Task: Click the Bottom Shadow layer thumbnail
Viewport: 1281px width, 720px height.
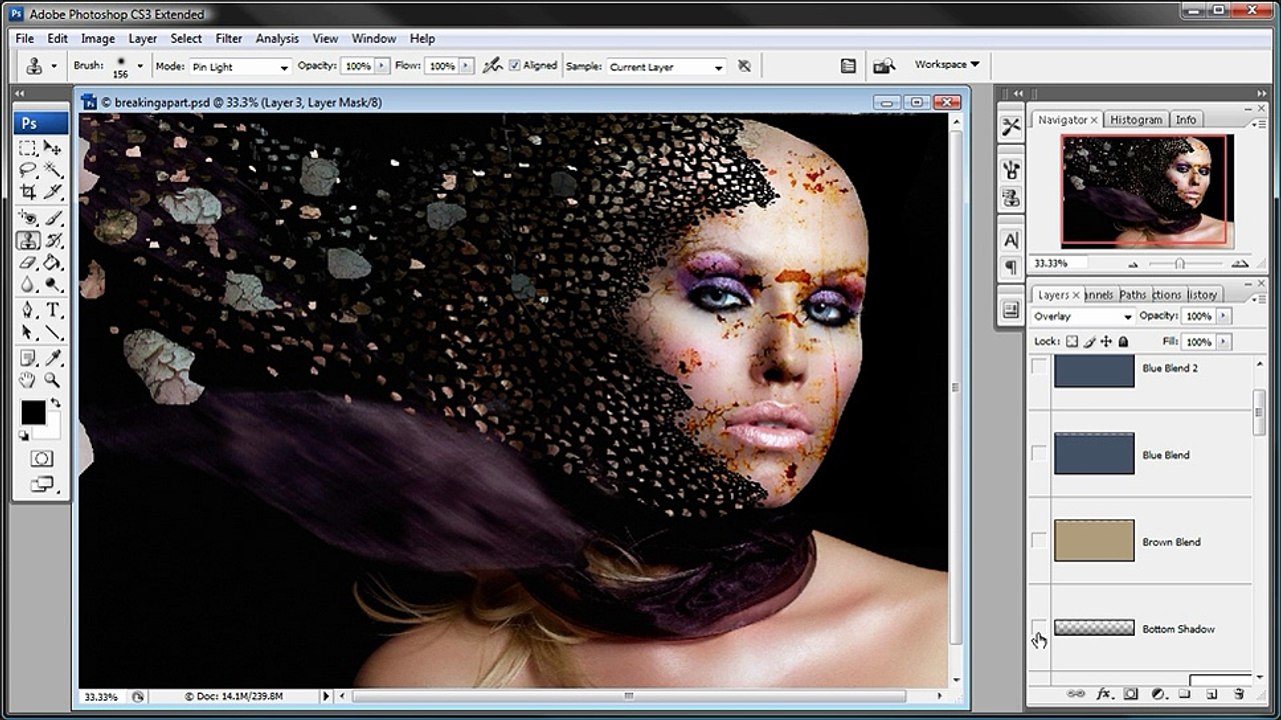Action: pos(1094,628)
